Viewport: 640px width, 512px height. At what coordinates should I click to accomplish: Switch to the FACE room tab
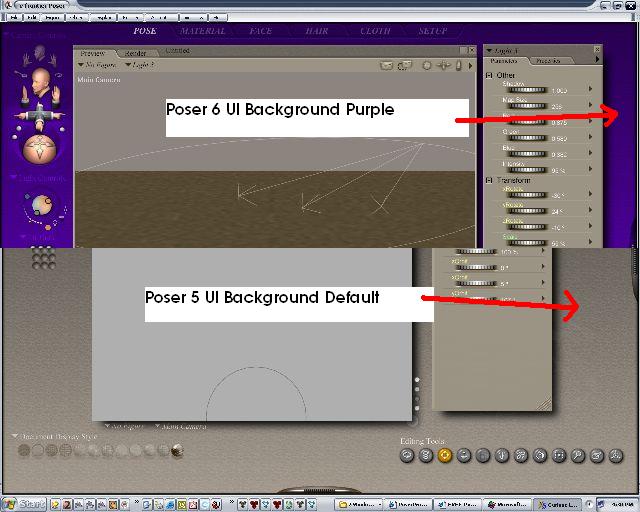coord(260,31)
